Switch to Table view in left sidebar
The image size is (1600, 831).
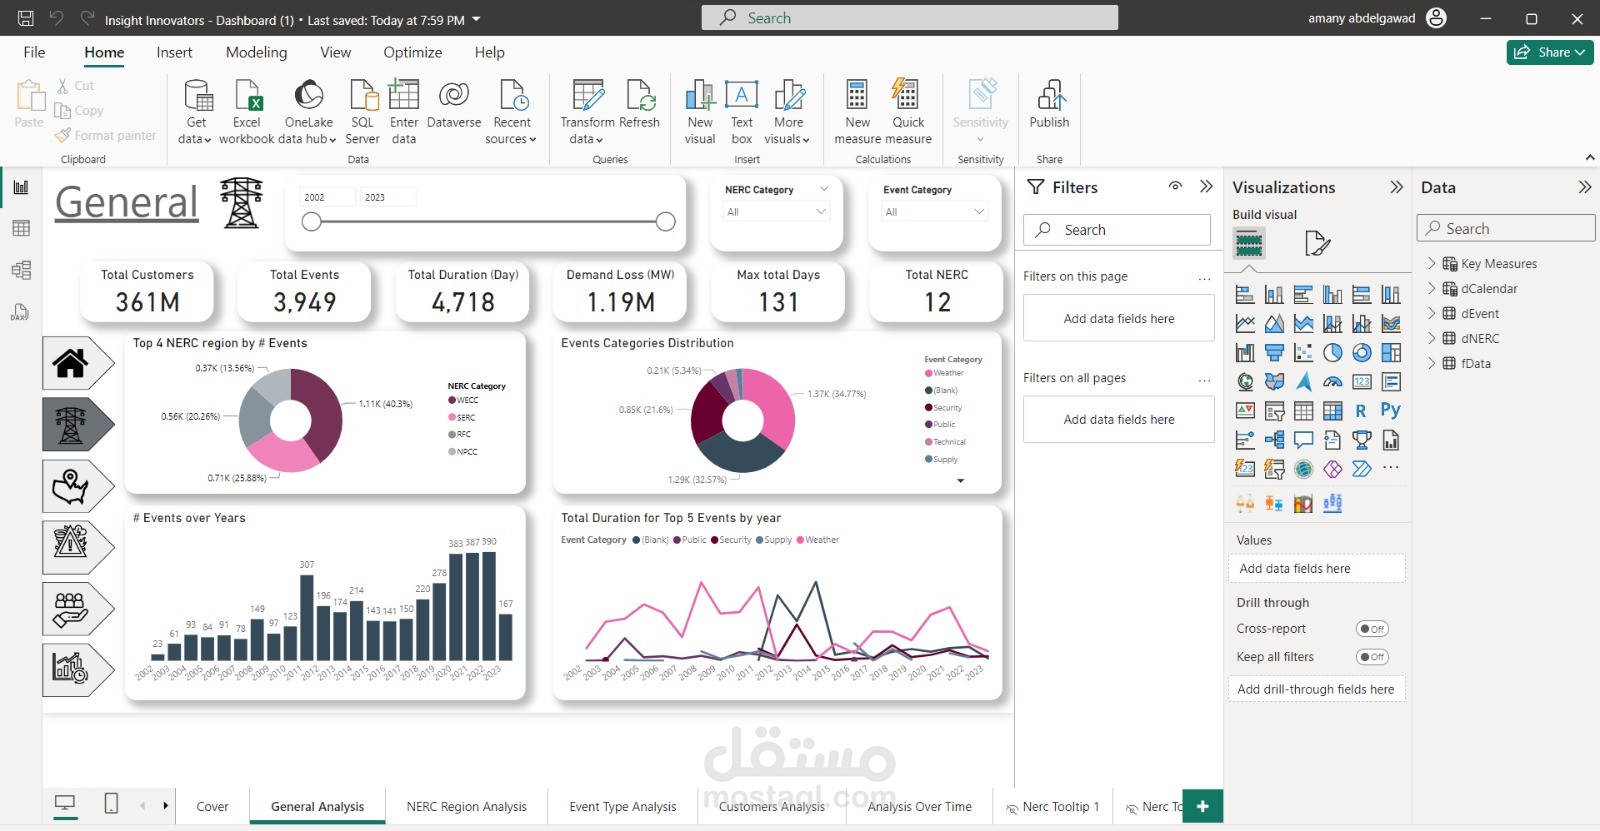tap(21, 228)
